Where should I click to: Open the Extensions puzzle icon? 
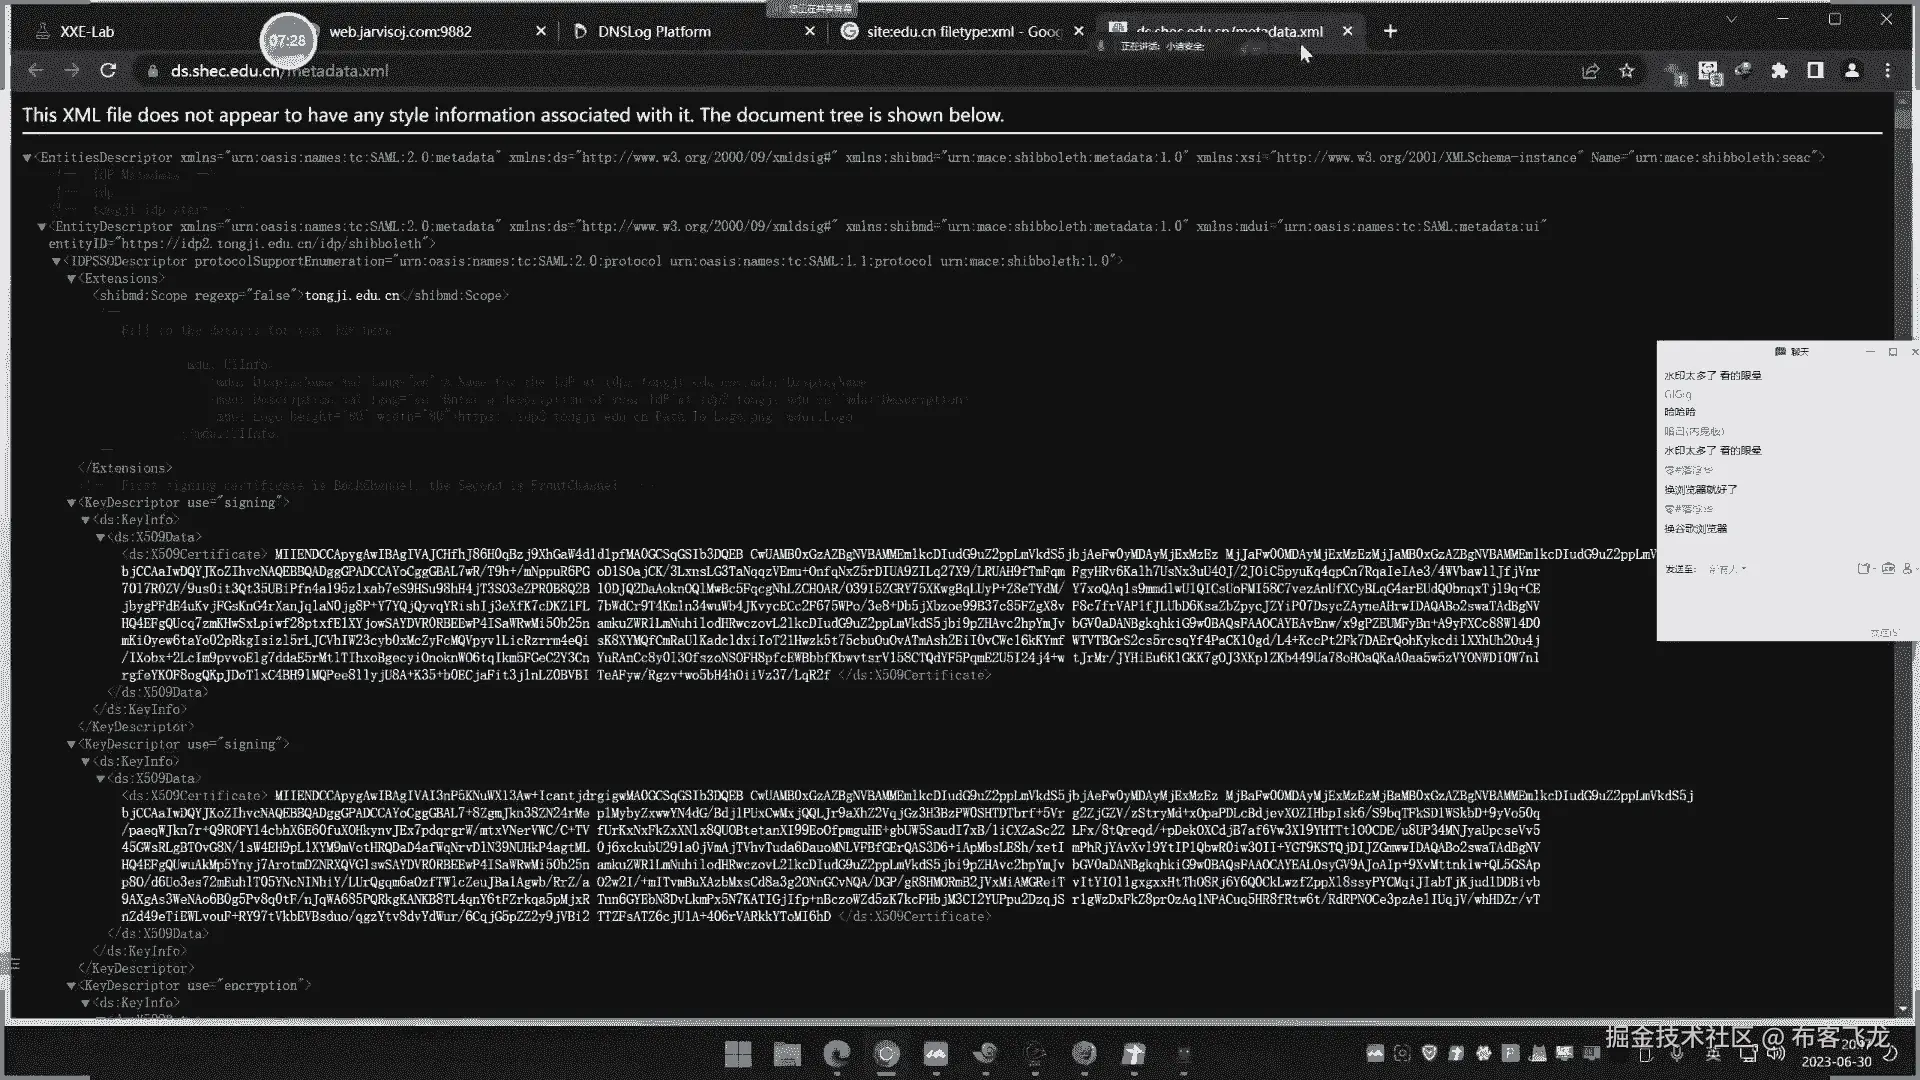(1779, 71)
